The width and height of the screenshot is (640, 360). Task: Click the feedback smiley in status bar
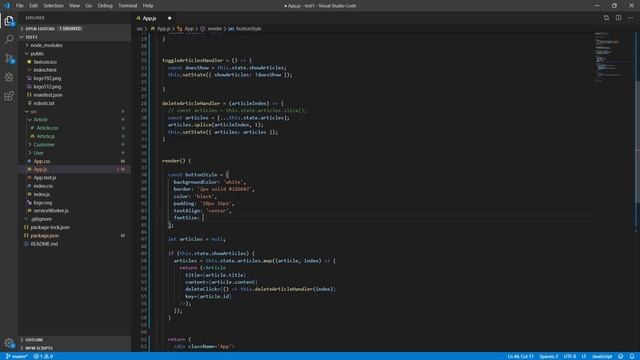pos(620,356)
